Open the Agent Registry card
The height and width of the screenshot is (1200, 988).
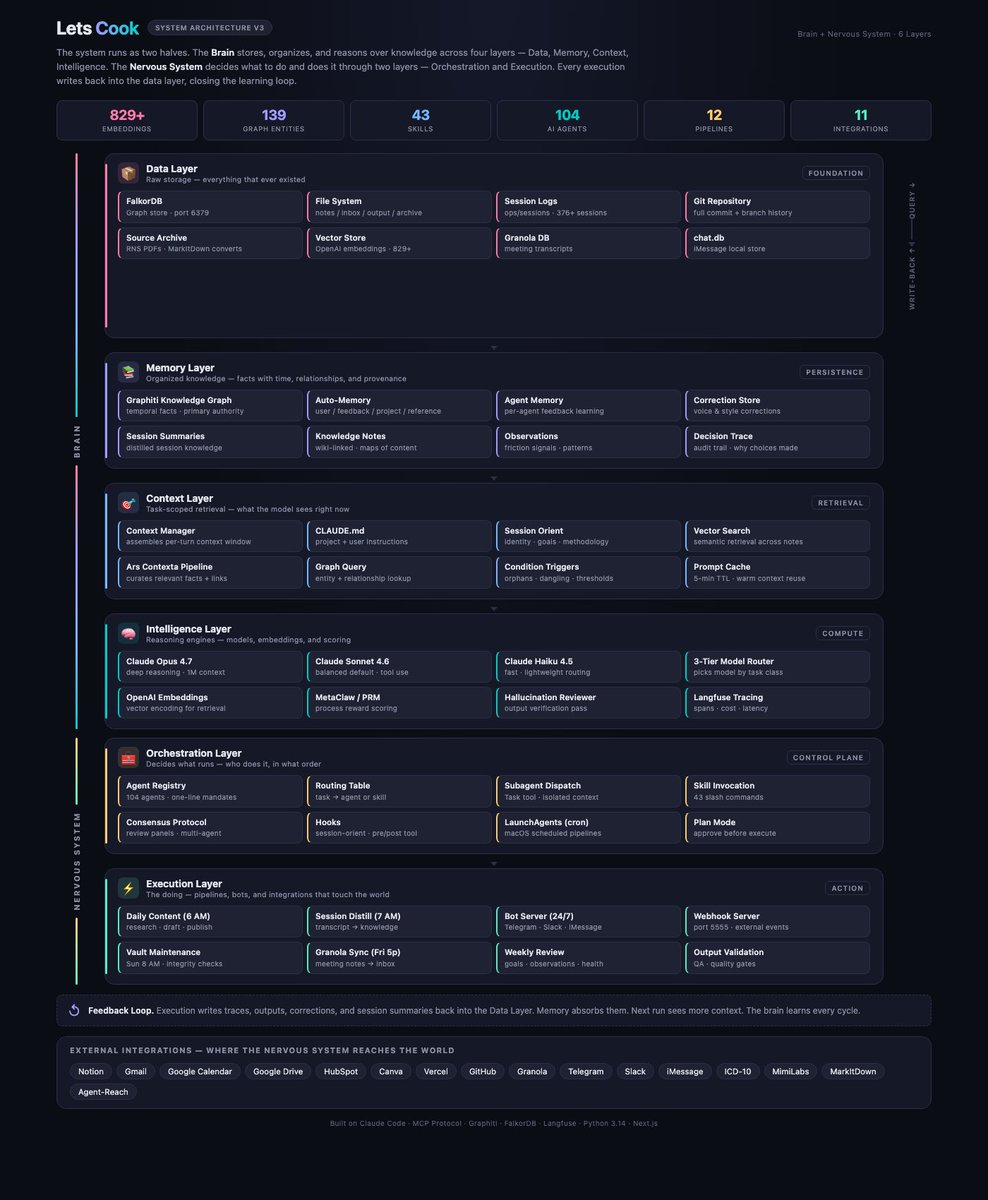point(209,792)
